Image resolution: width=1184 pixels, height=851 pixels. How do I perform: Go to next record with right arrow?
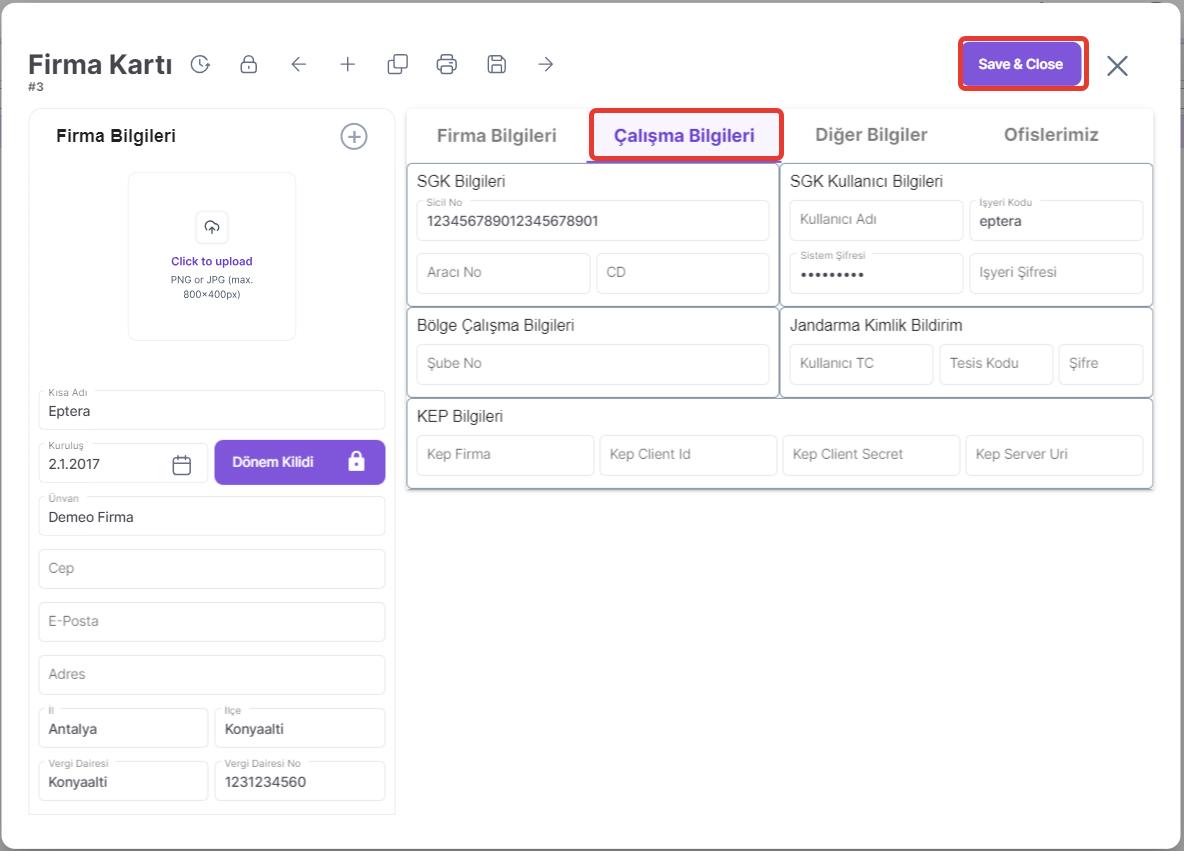[545, 64]
